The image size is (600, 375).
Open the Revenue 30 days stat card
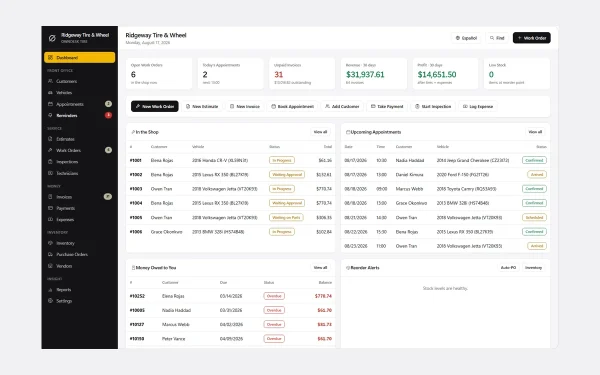pos(373,73)
